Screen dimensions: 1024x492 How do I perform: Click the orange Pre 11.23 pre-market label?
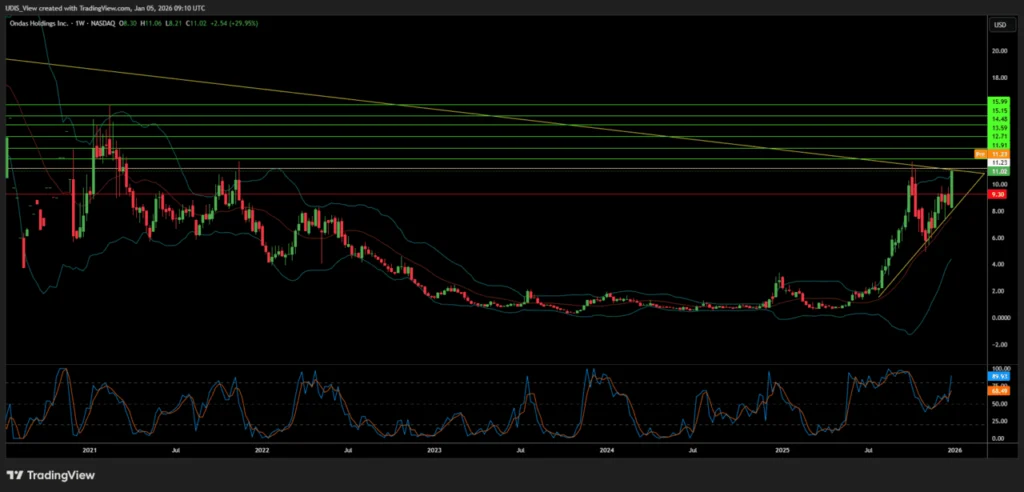991,154
